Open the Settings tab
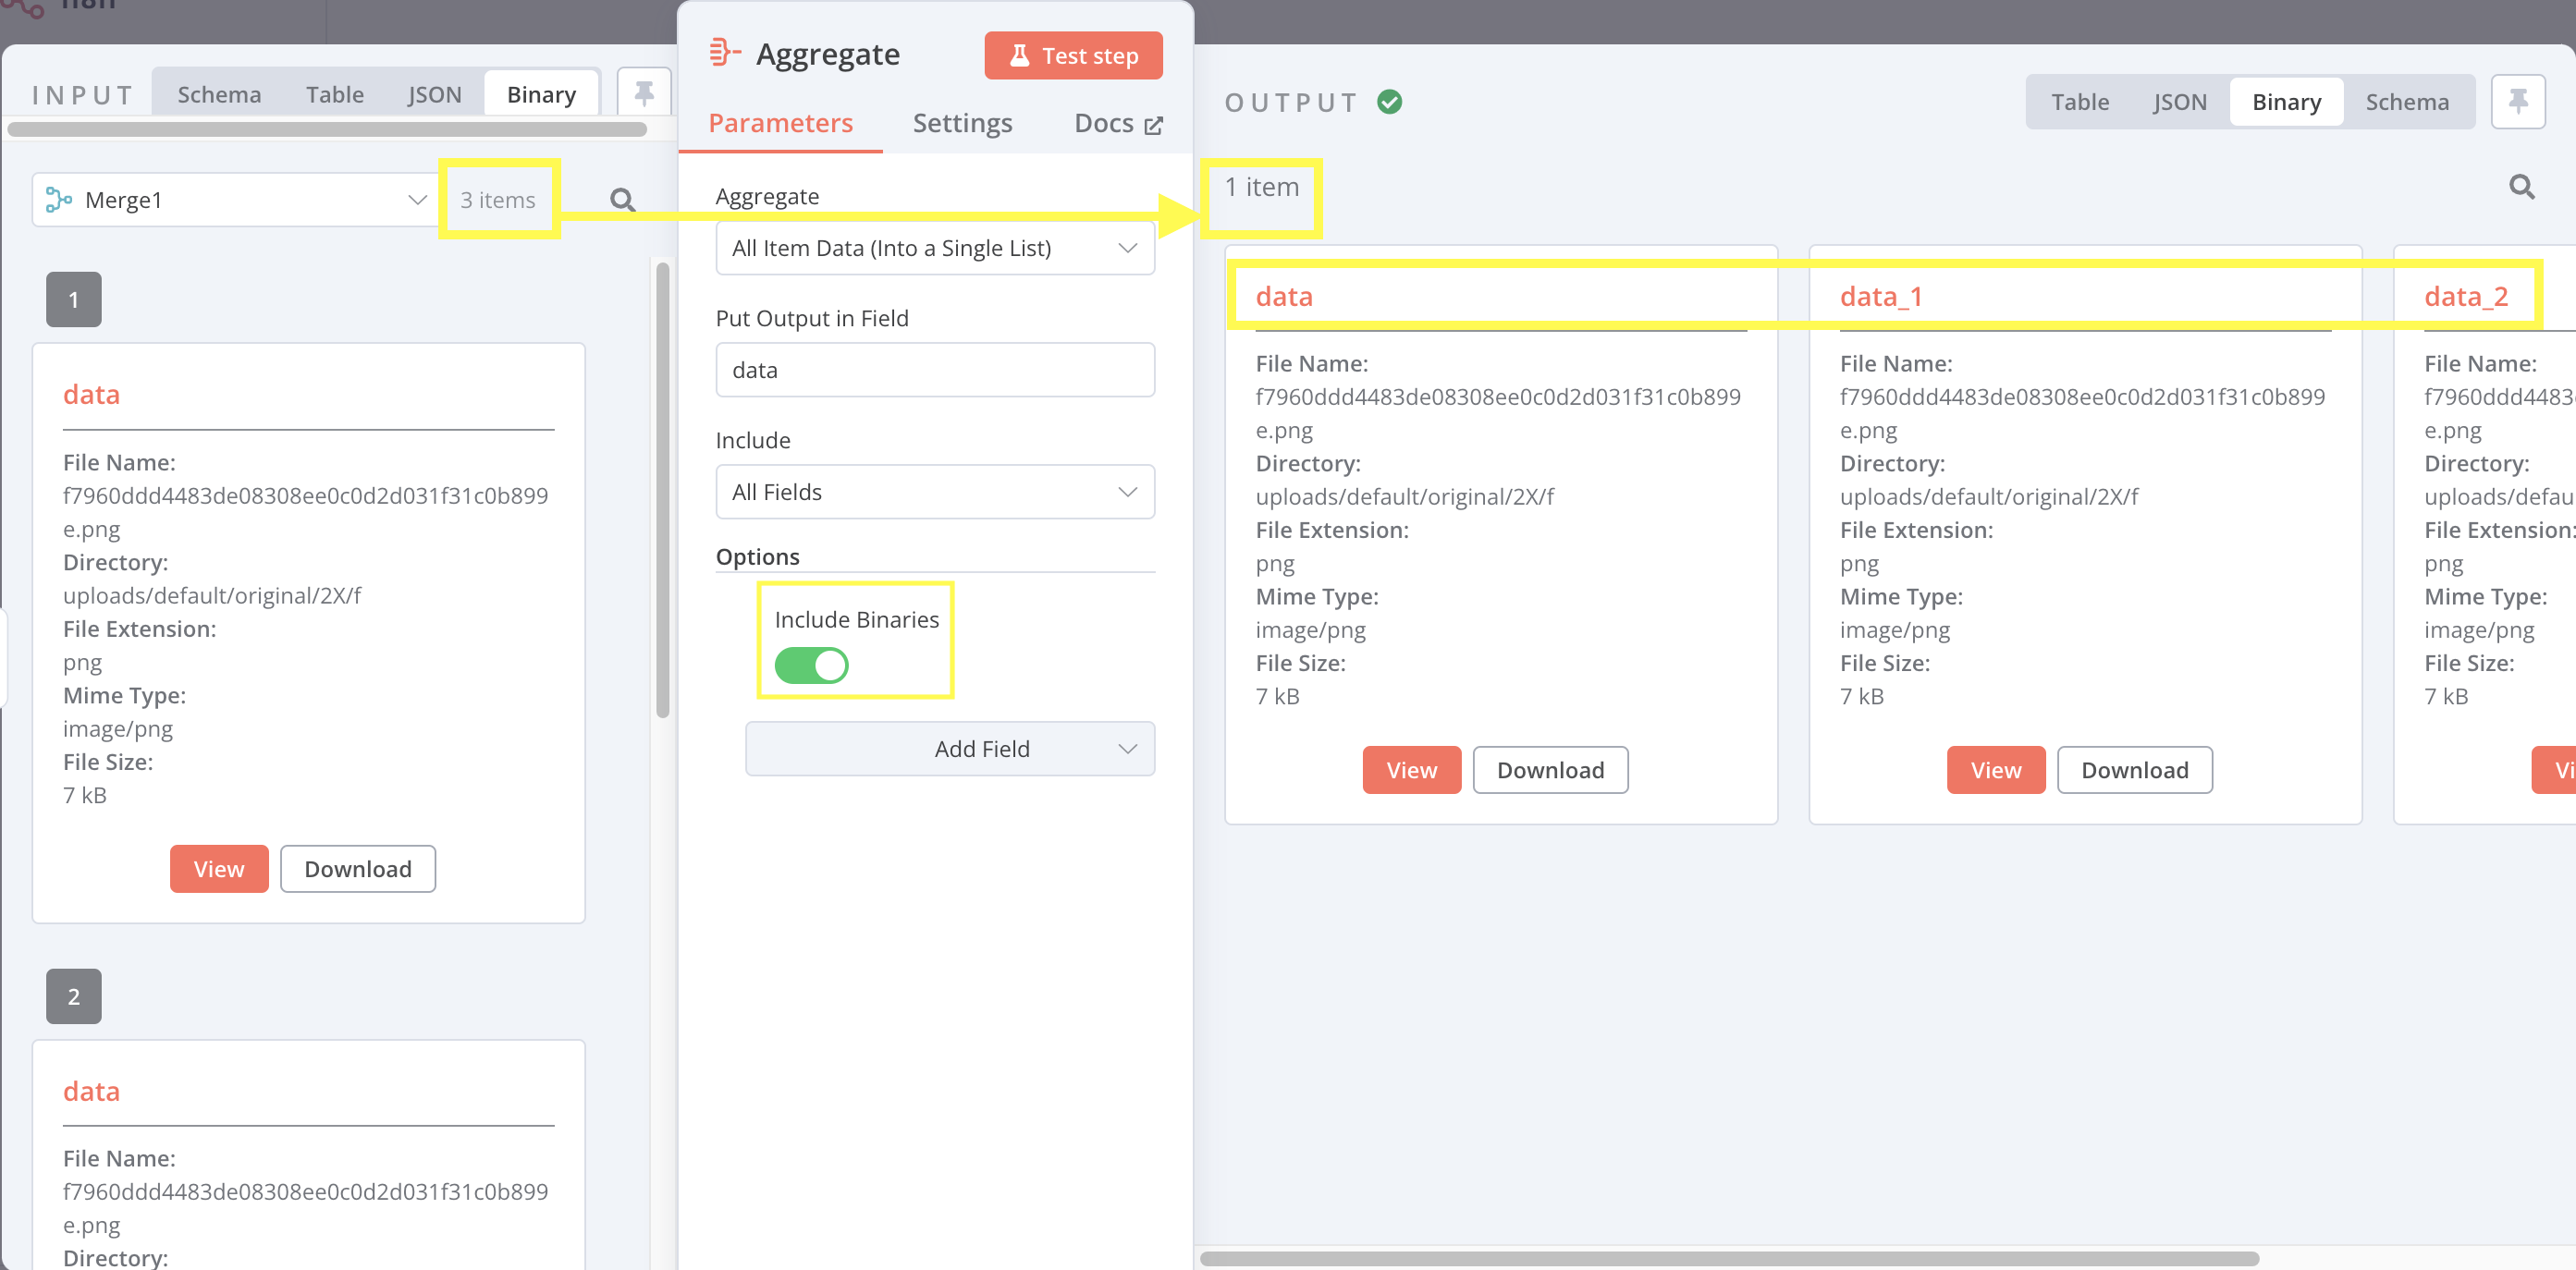The image size is (2576, 1270). 962,123
